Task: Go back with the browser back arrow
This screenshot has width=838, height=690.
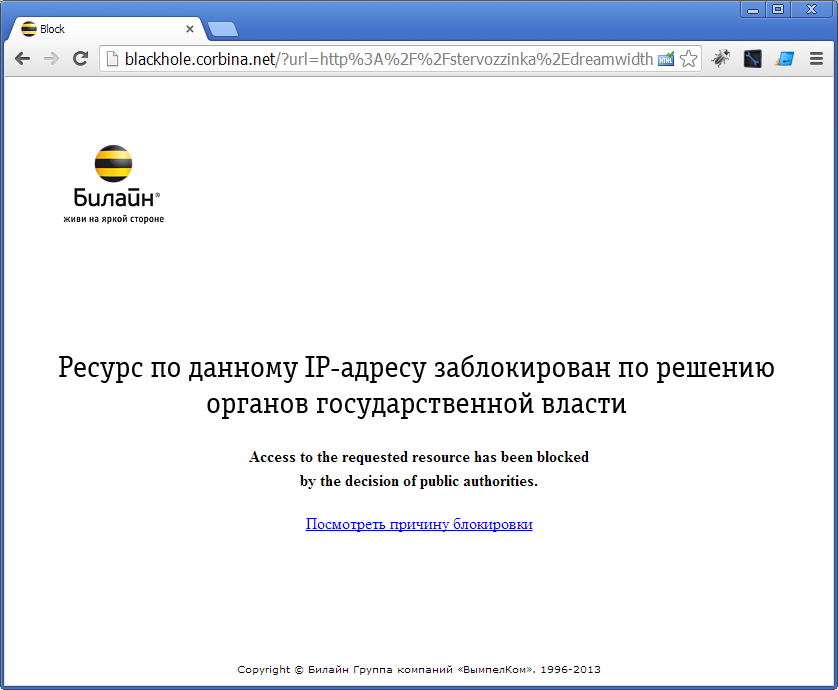Action: pyautogui.click(x=22, y=58)
